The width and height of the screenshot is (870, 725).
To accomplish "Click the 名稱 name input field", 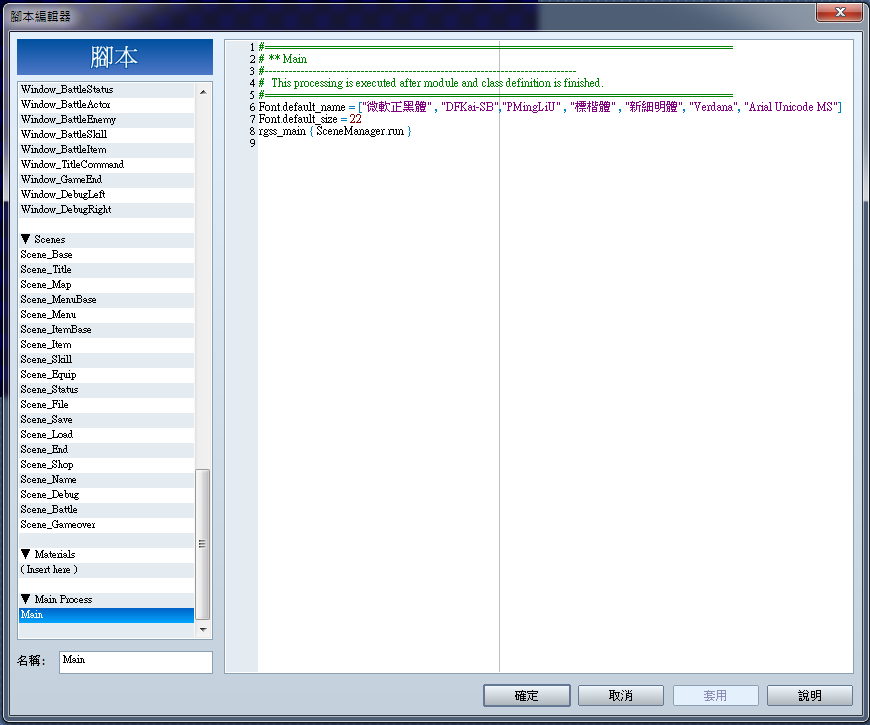I will (x=136, y=662).
